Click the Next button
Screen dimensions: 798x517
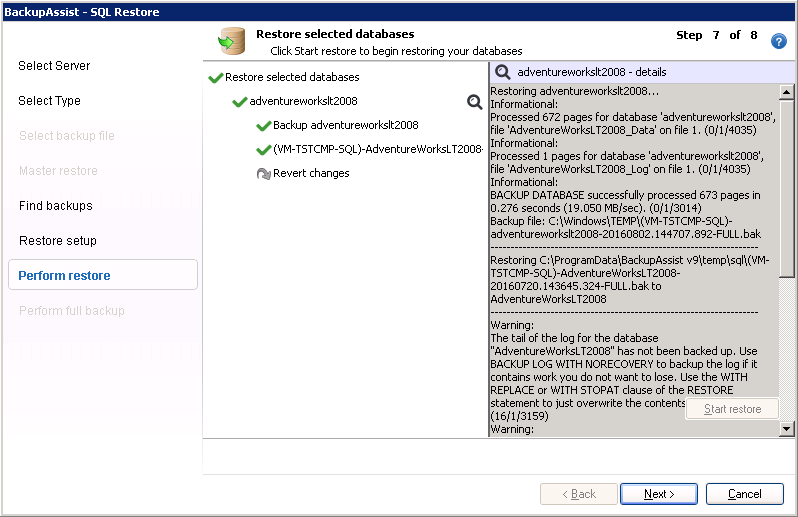click(x=659, y=494)
